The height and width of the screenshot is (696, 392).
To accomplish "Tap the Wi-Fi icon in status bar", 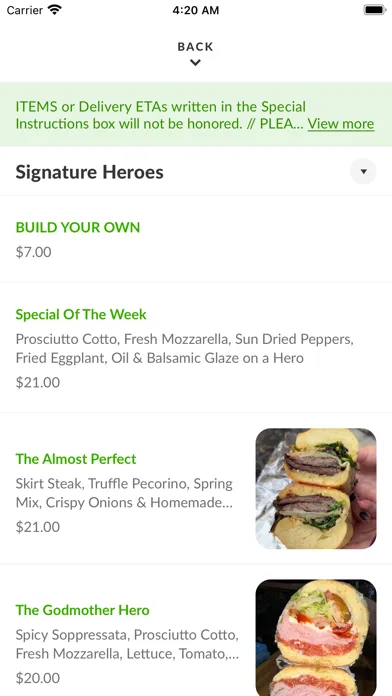I will click(x=55, y=10).
